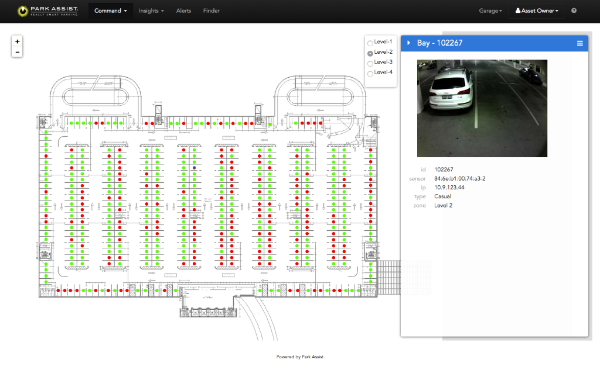Zoom in the map with plus button
600x384 pixels.
[17, 42]
